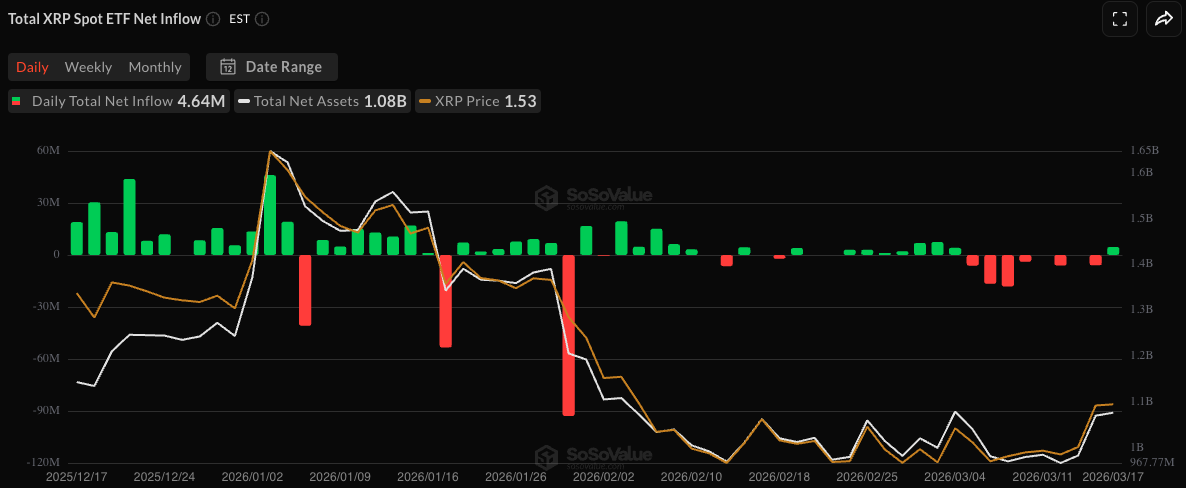This screenshot has width=1186, height=488.
Task: Click orange XRP Price legend swatch
Action: pos(426,101)
